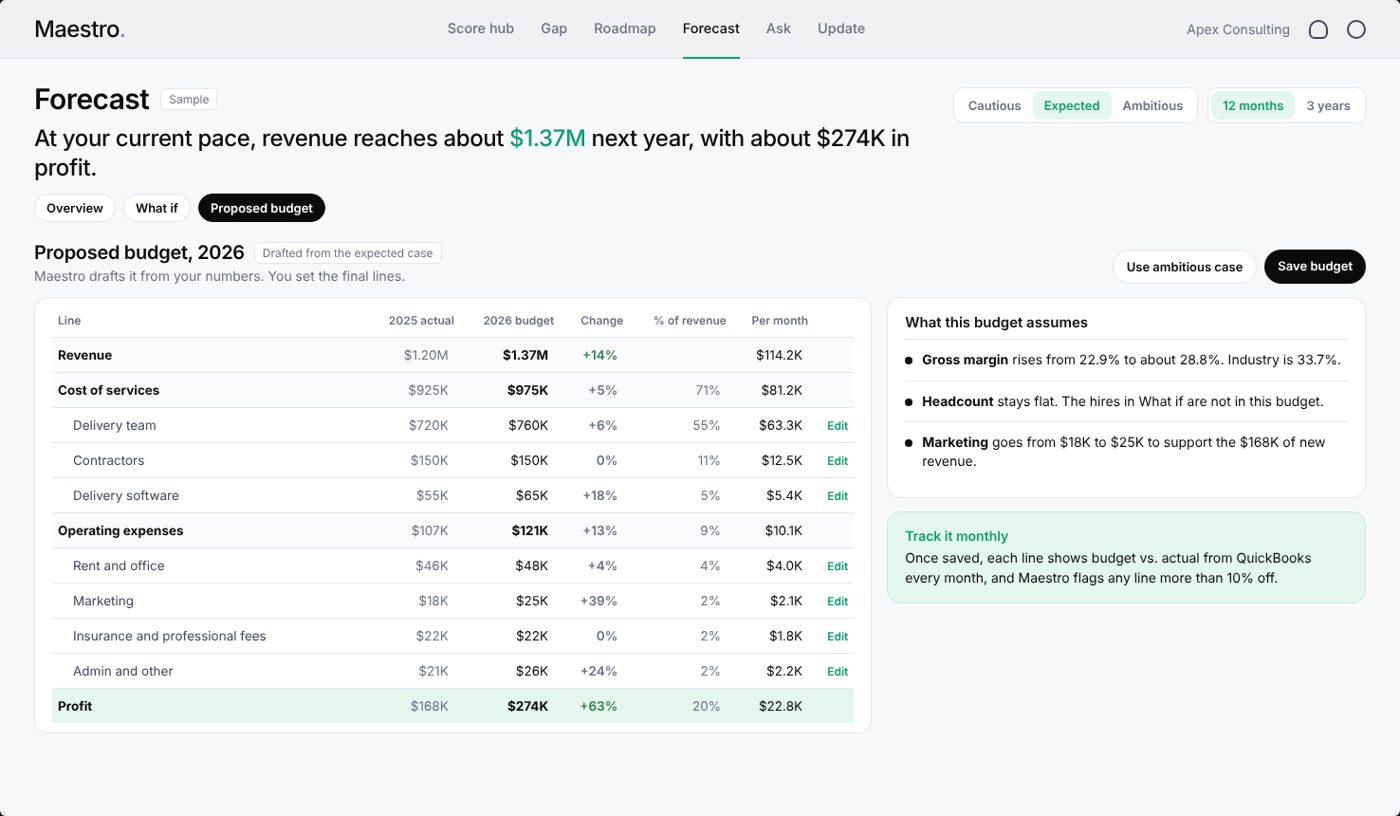Click the circle icon at the header's far right
Viewport: 1400px width, 816px height.
[x=1356, y=30]
